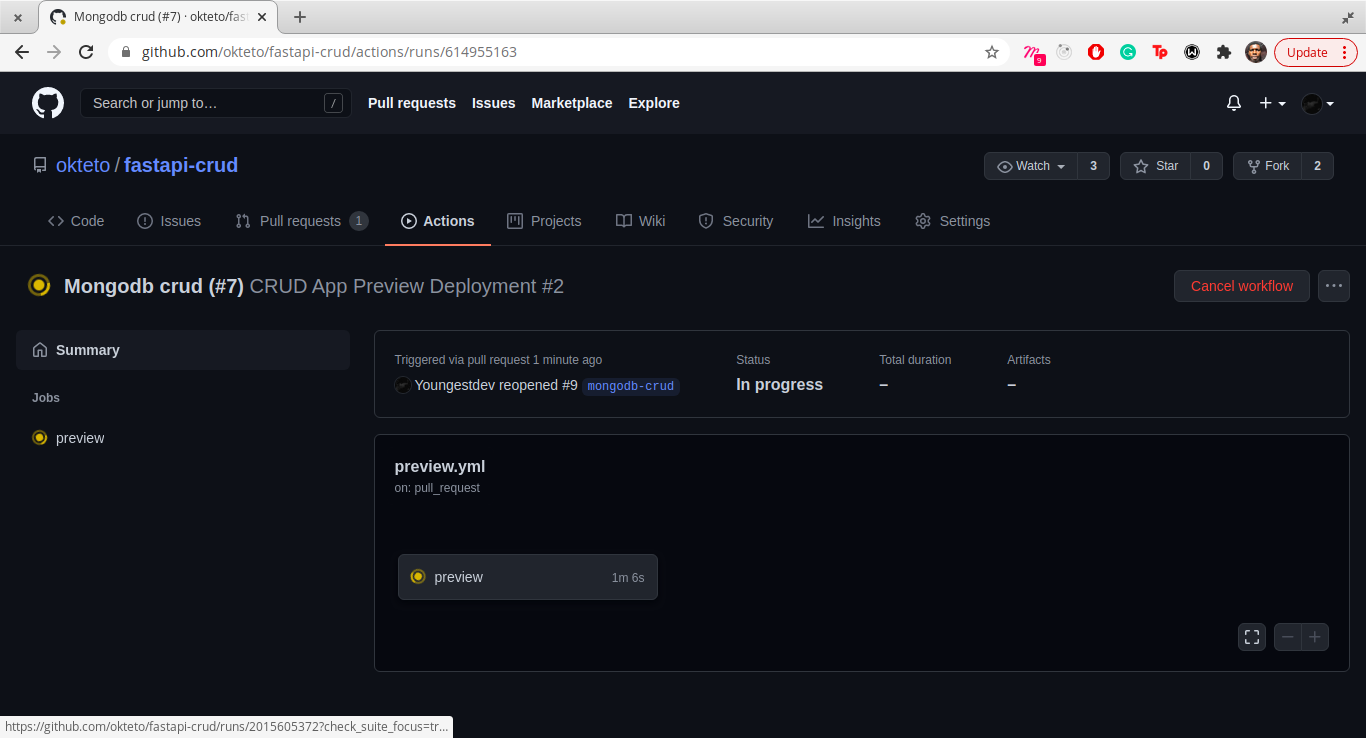This screenshot has width=1366, height=738.
Task: Open the Wiki tab
Action: click(640, 221)
